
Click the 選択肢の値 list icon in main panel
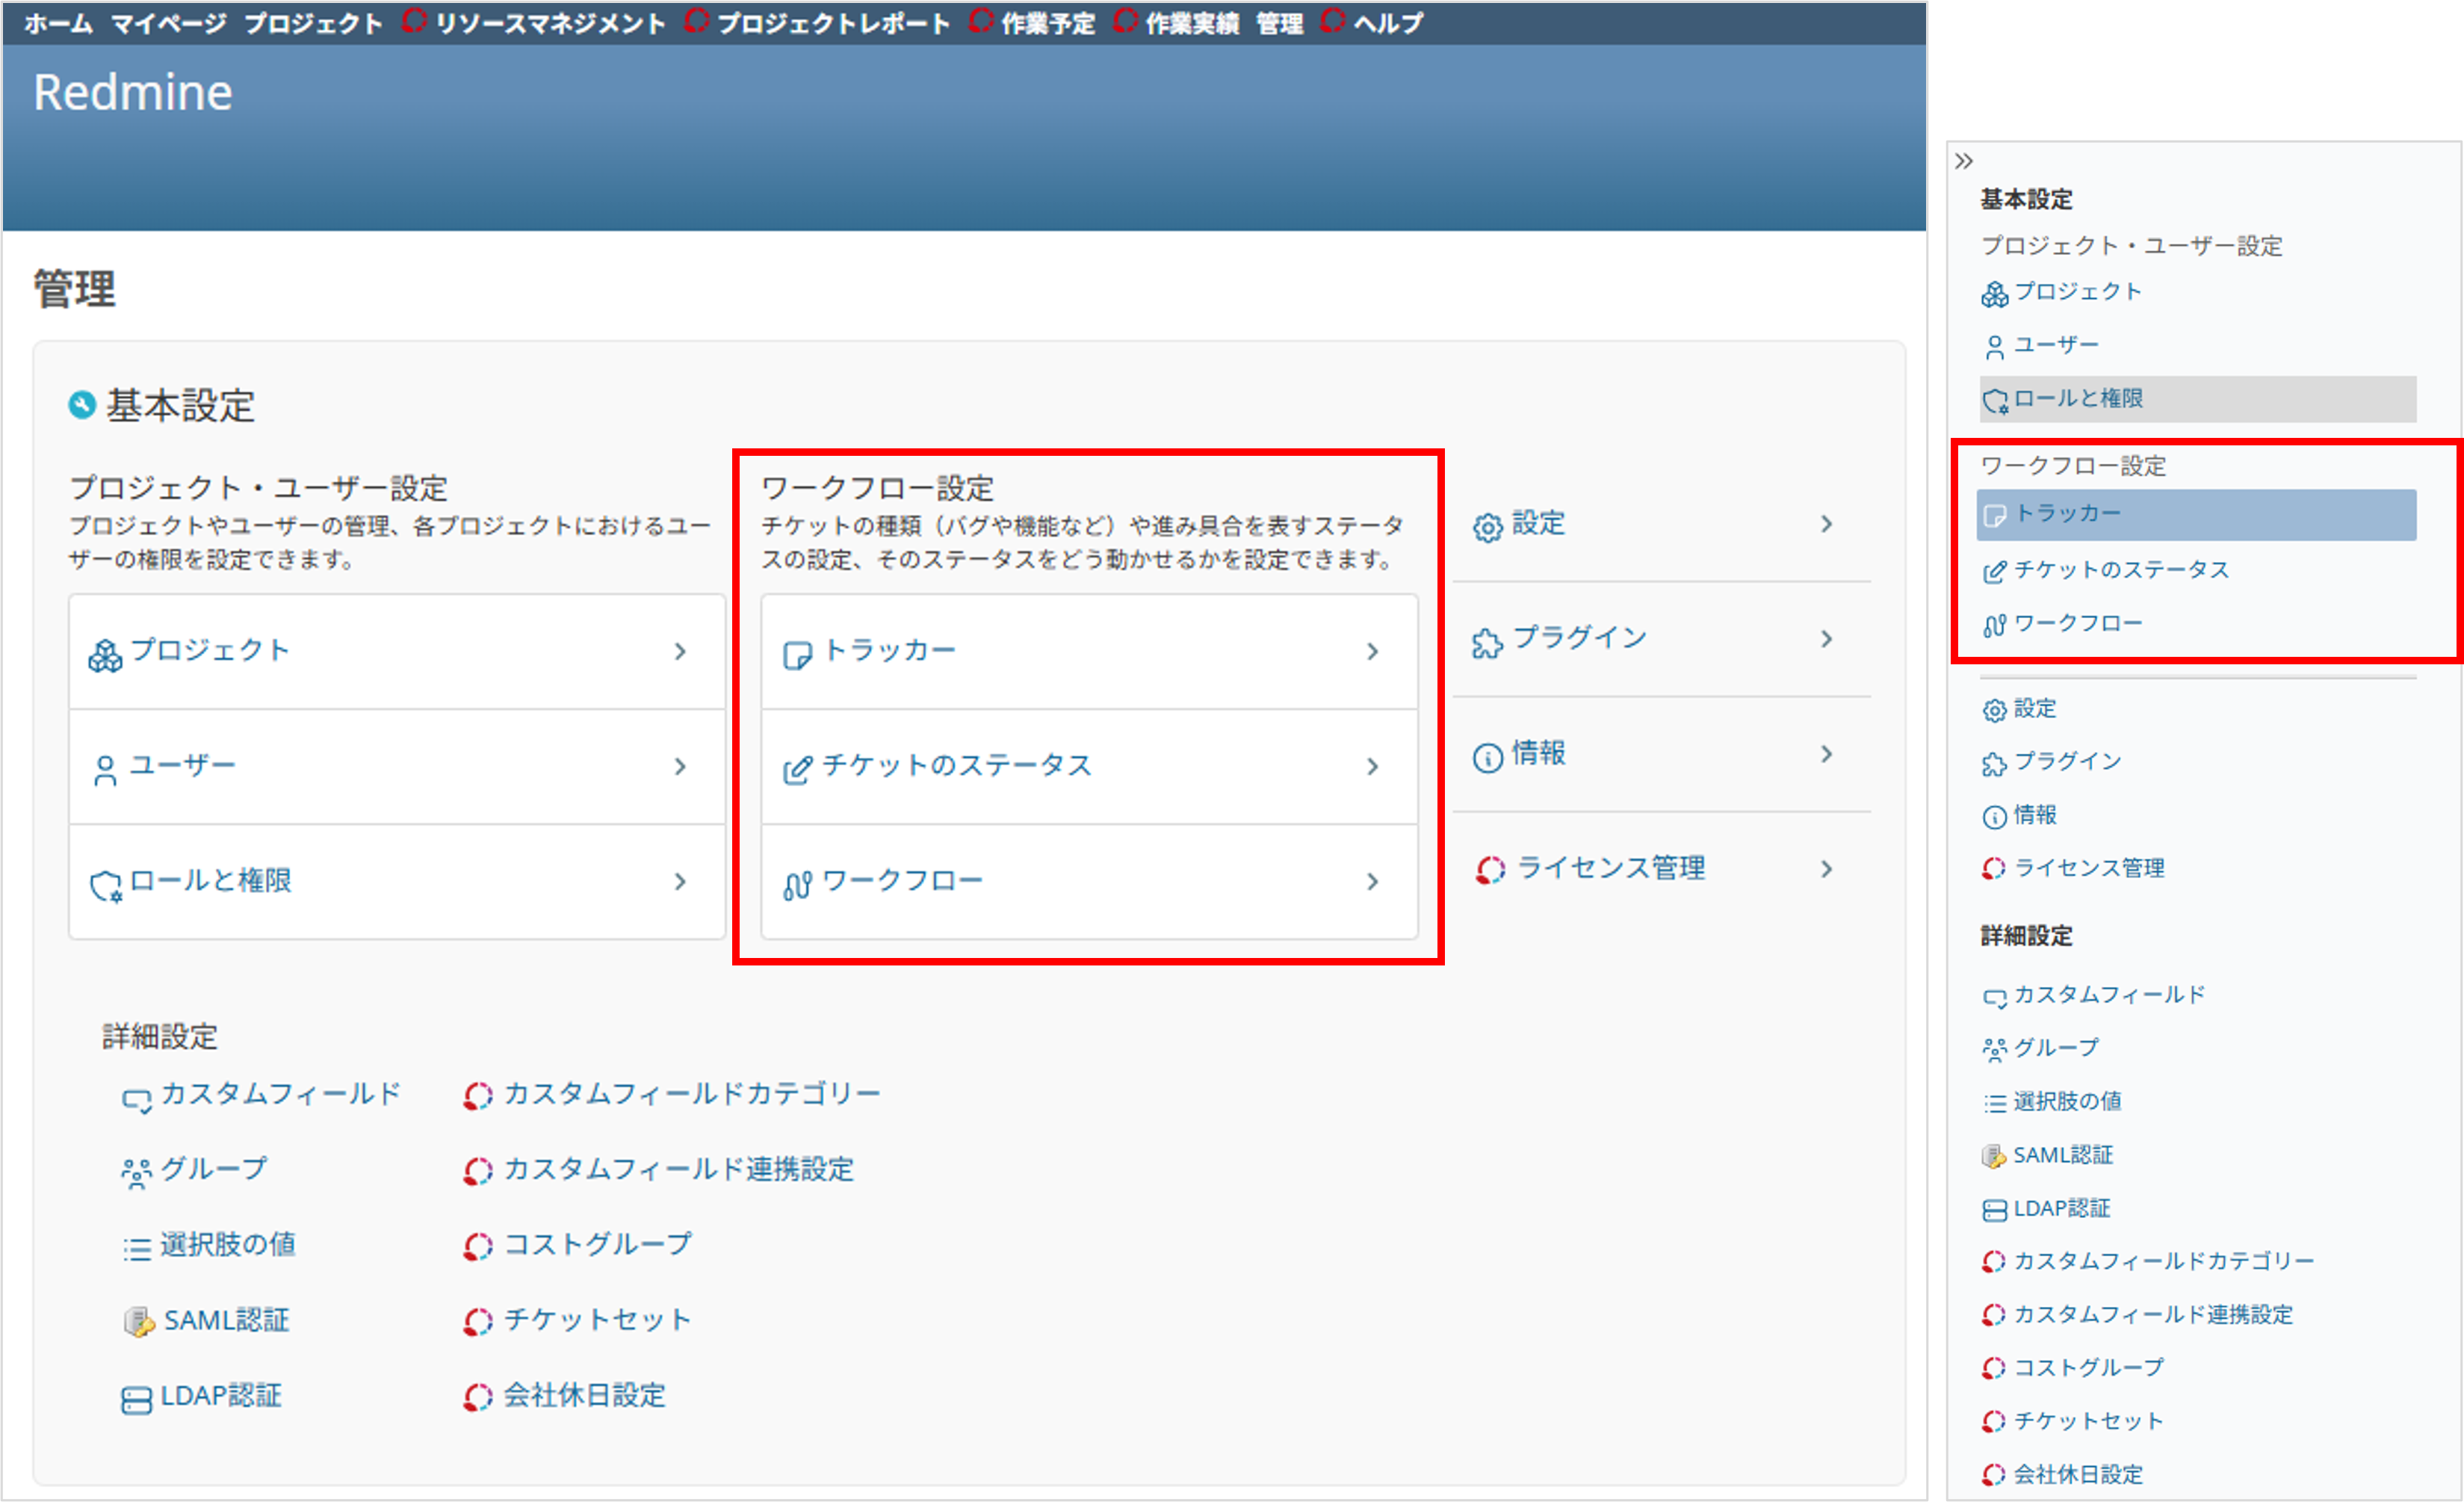pyautogui.click(x=137, y=1248)
